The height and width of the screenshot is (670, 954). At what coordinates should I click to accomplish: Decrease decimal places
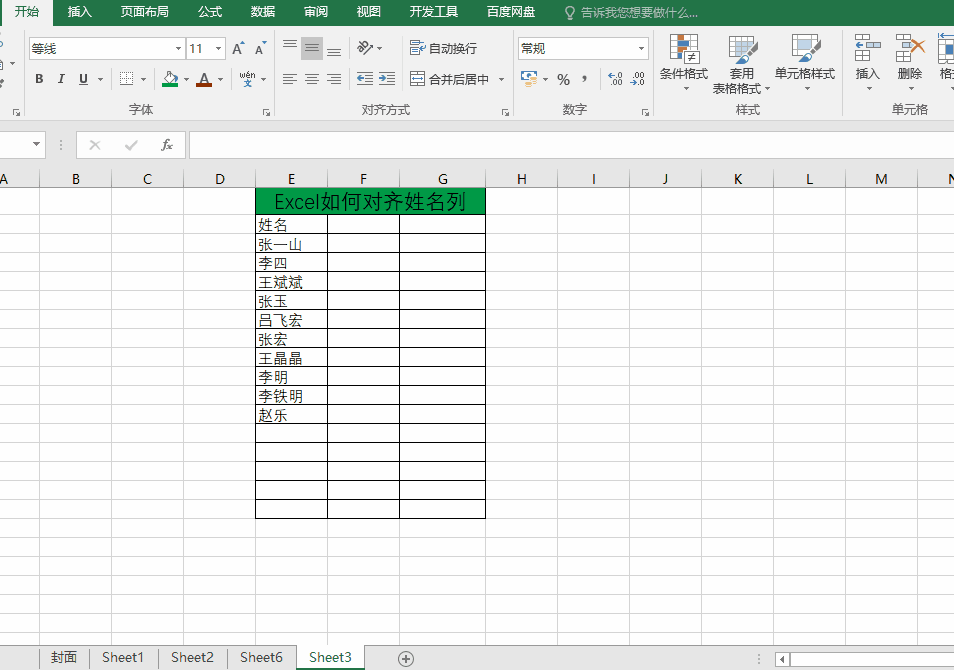coord(637,79)
